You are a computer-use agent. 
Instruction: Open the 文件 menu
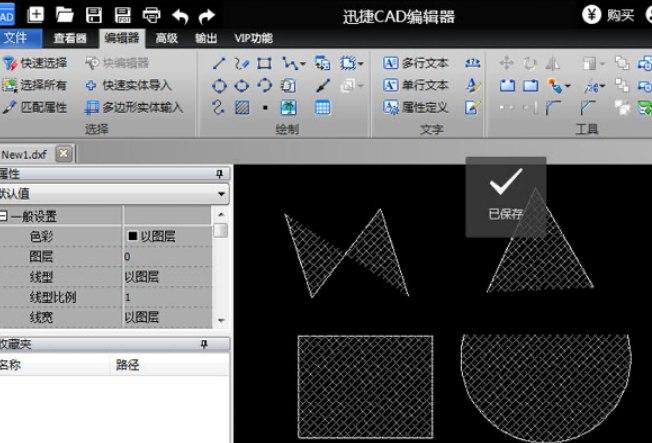click(x=16, y=38)
